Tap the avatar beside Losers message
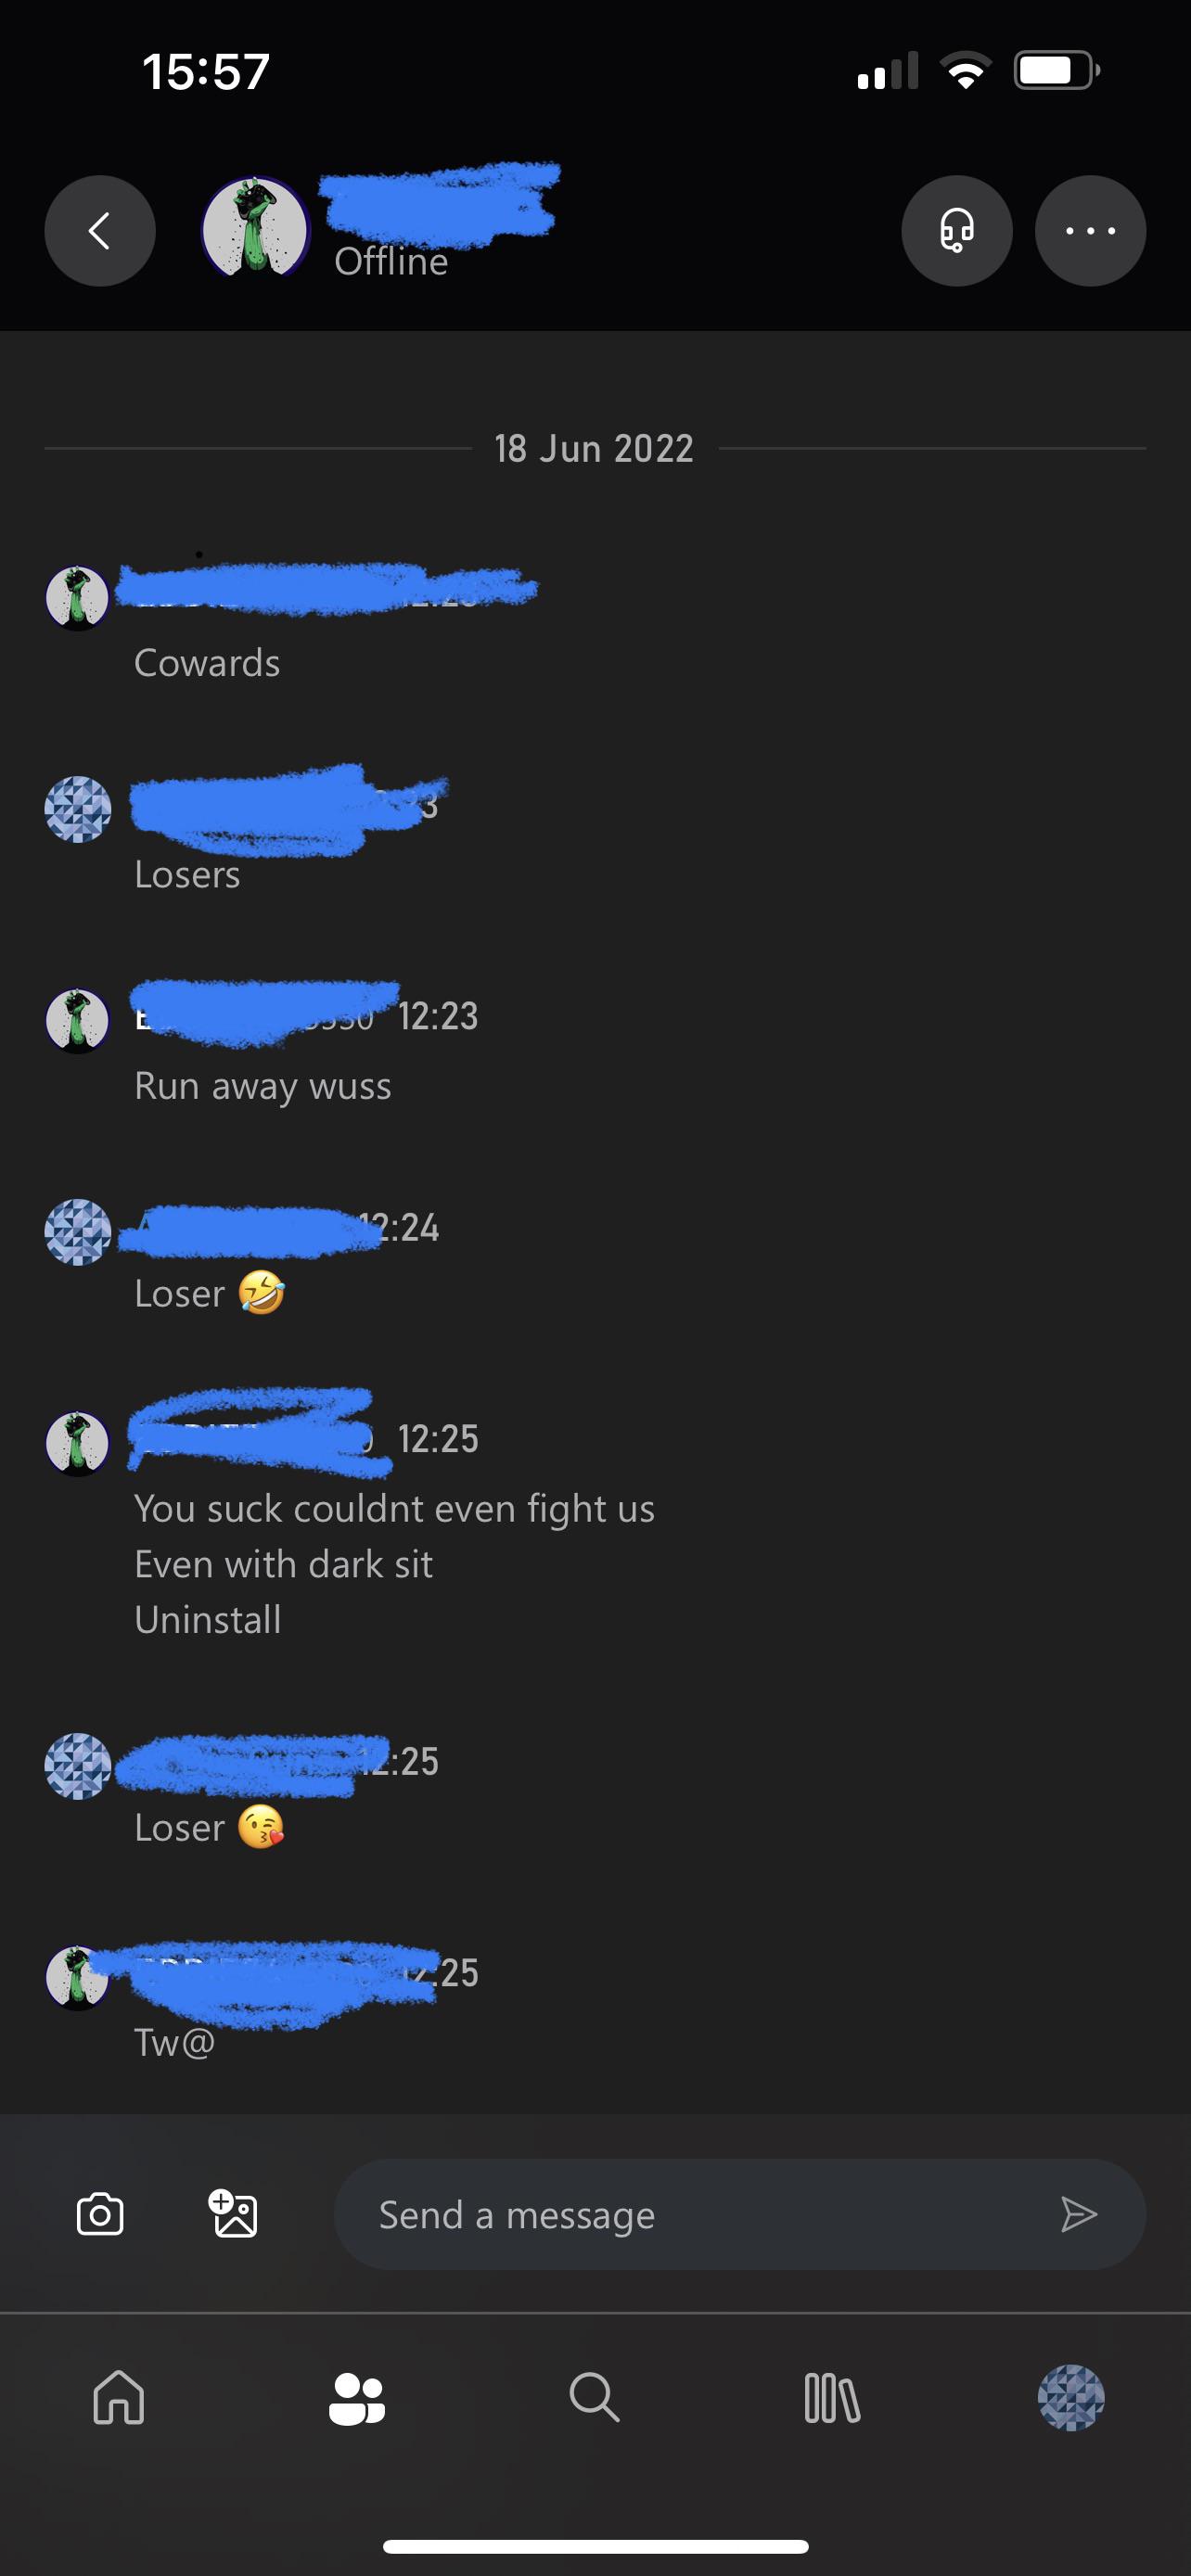Viewport: 1191px width, 2576px height. (x=77, y=809)
